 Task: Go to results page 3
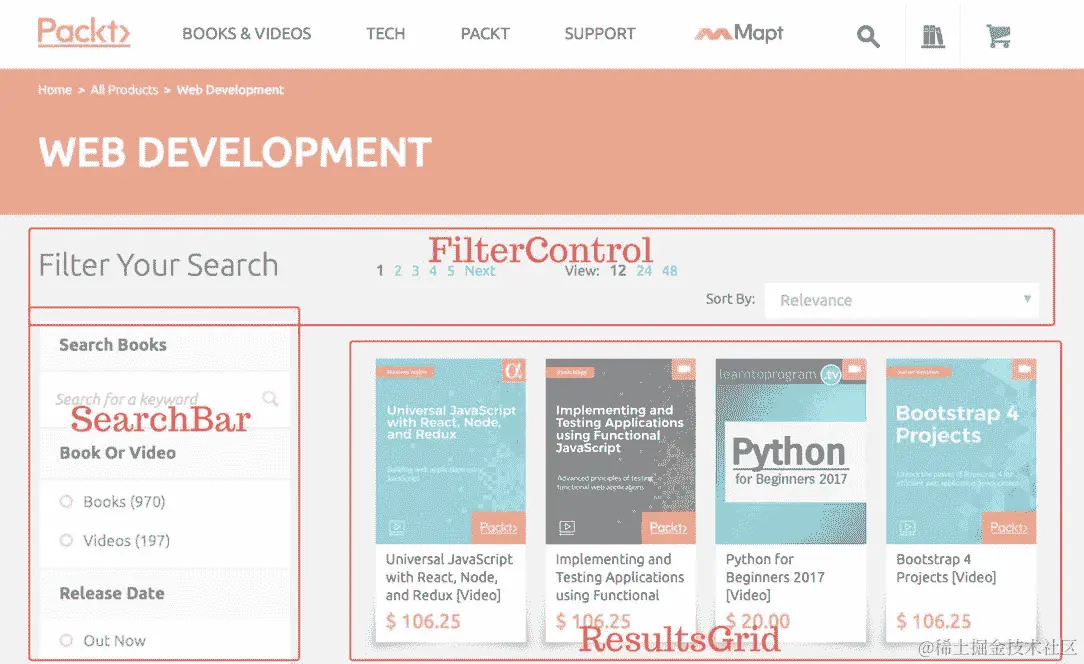(x=415, y=270)
